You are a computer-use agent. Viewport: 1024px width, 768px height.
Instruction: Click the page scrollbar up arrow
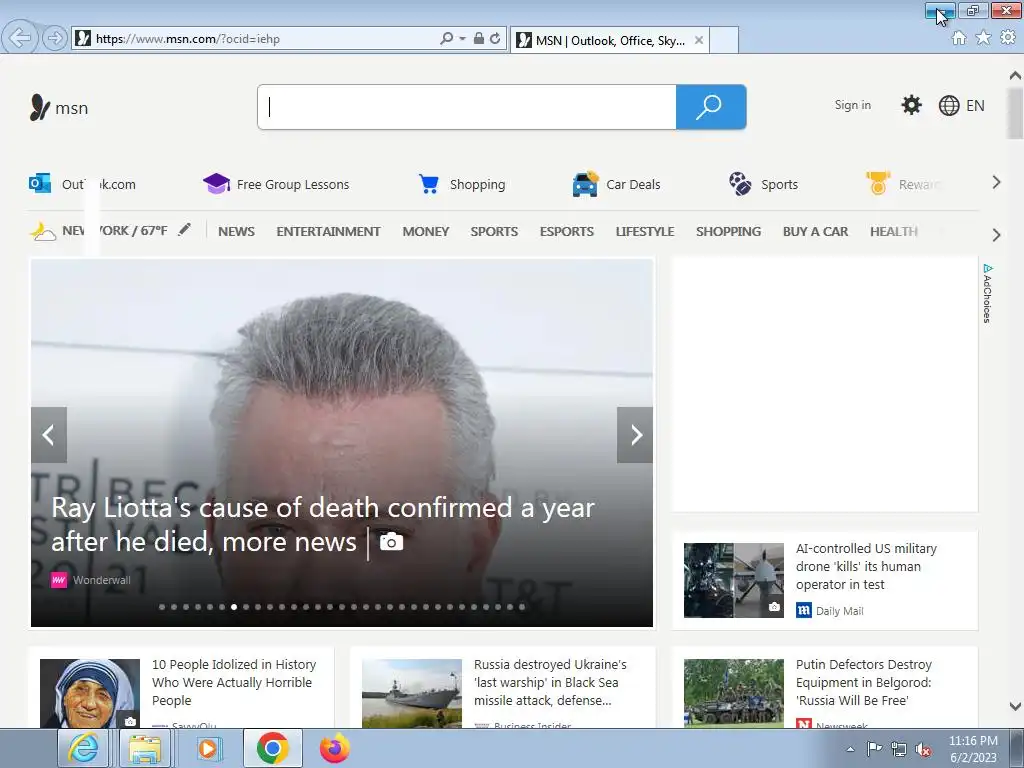(x=1015, y=75)
